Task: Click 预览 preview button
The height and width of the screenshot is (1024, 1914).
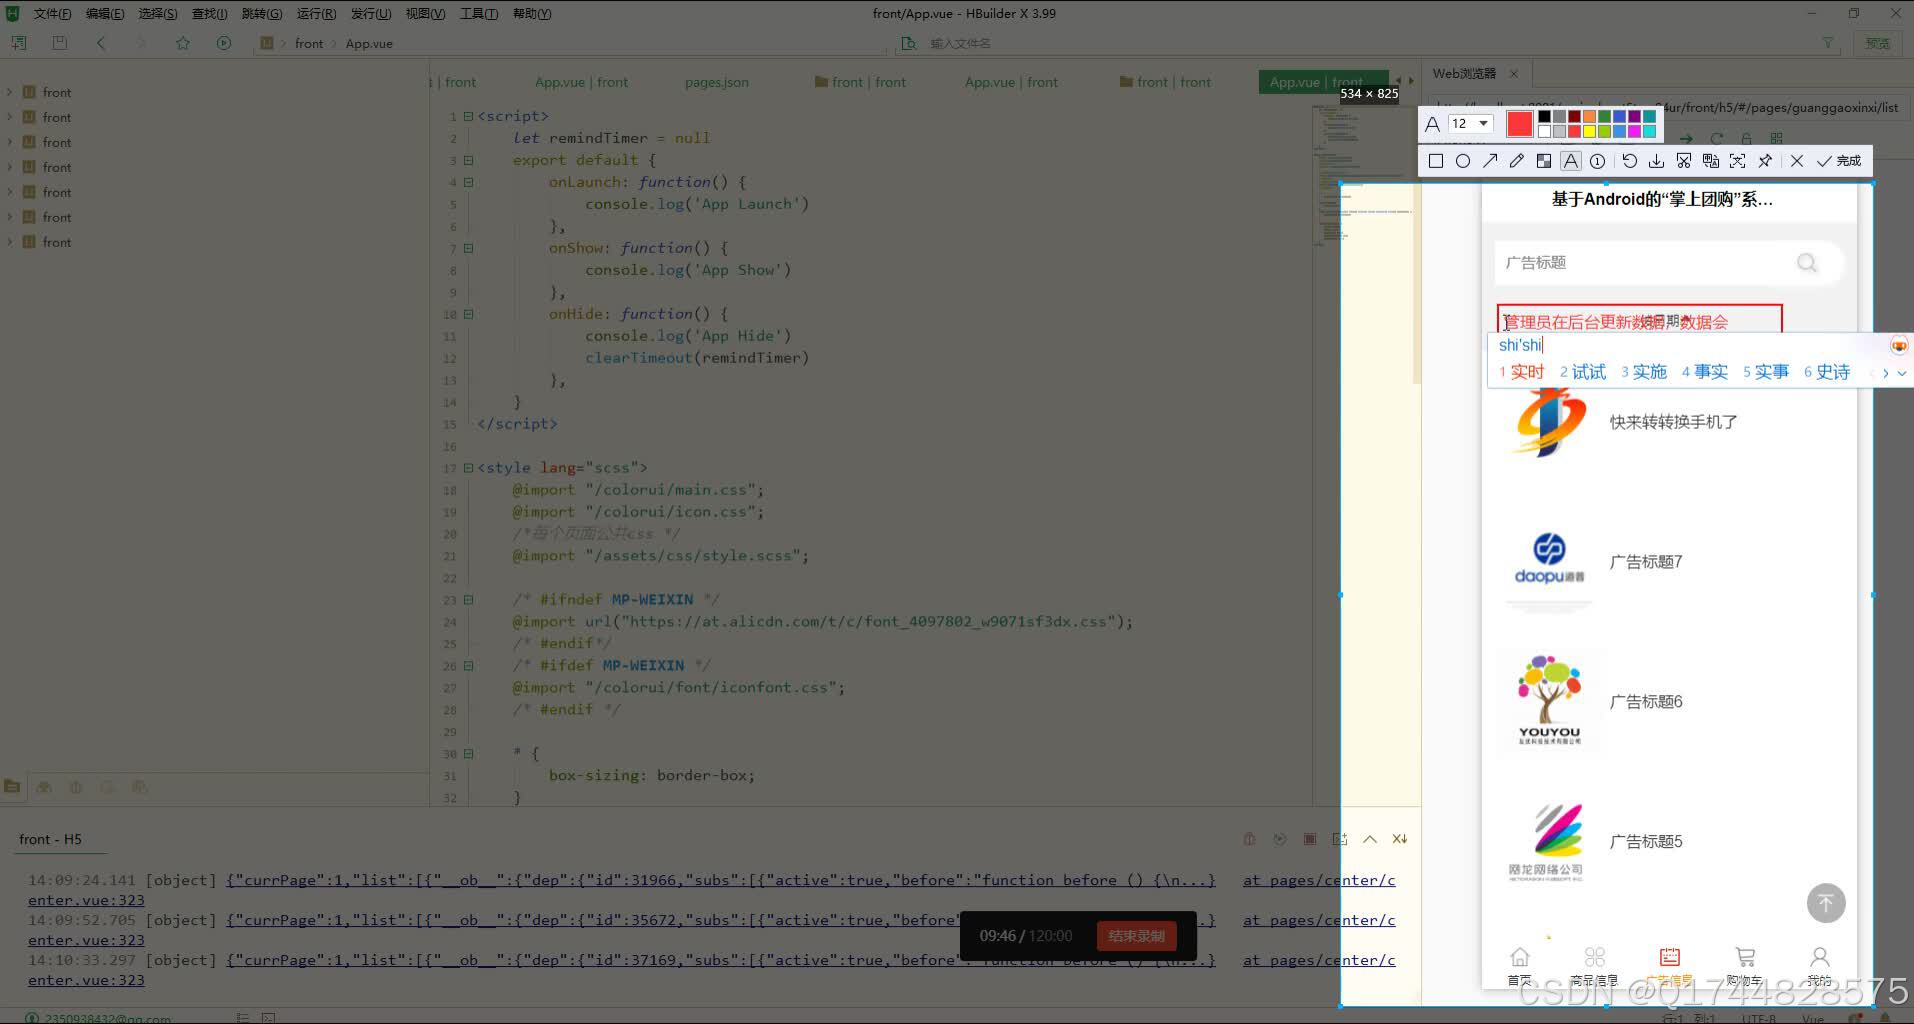Action: [1877, 43]
